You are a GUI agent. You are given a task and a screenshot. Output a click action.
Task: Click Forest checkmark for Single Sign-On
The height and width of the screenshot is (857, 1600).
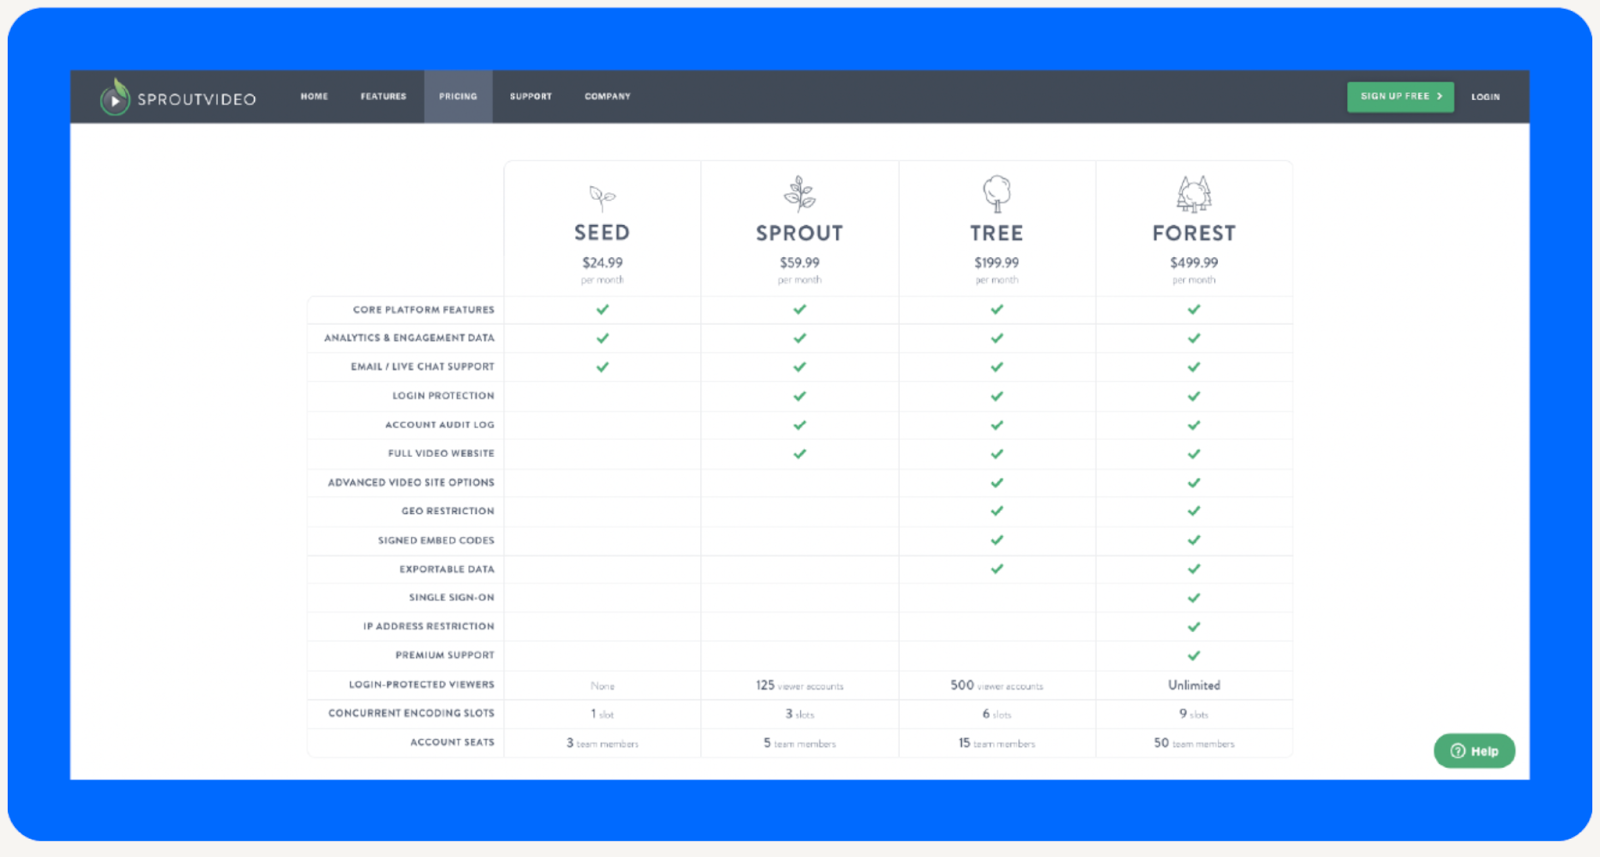(x=1194, y=598)
